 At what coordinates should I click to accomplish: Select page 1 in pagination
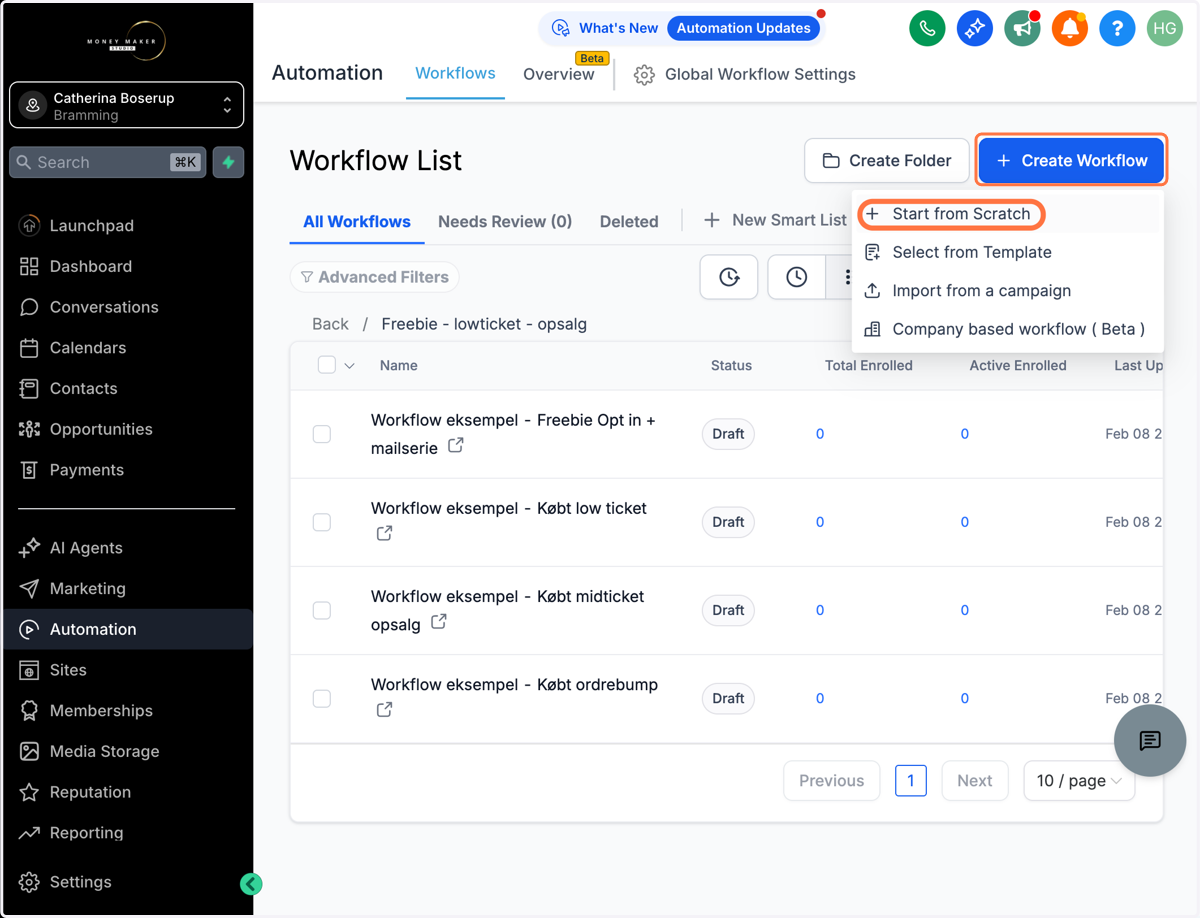point(911,781)
